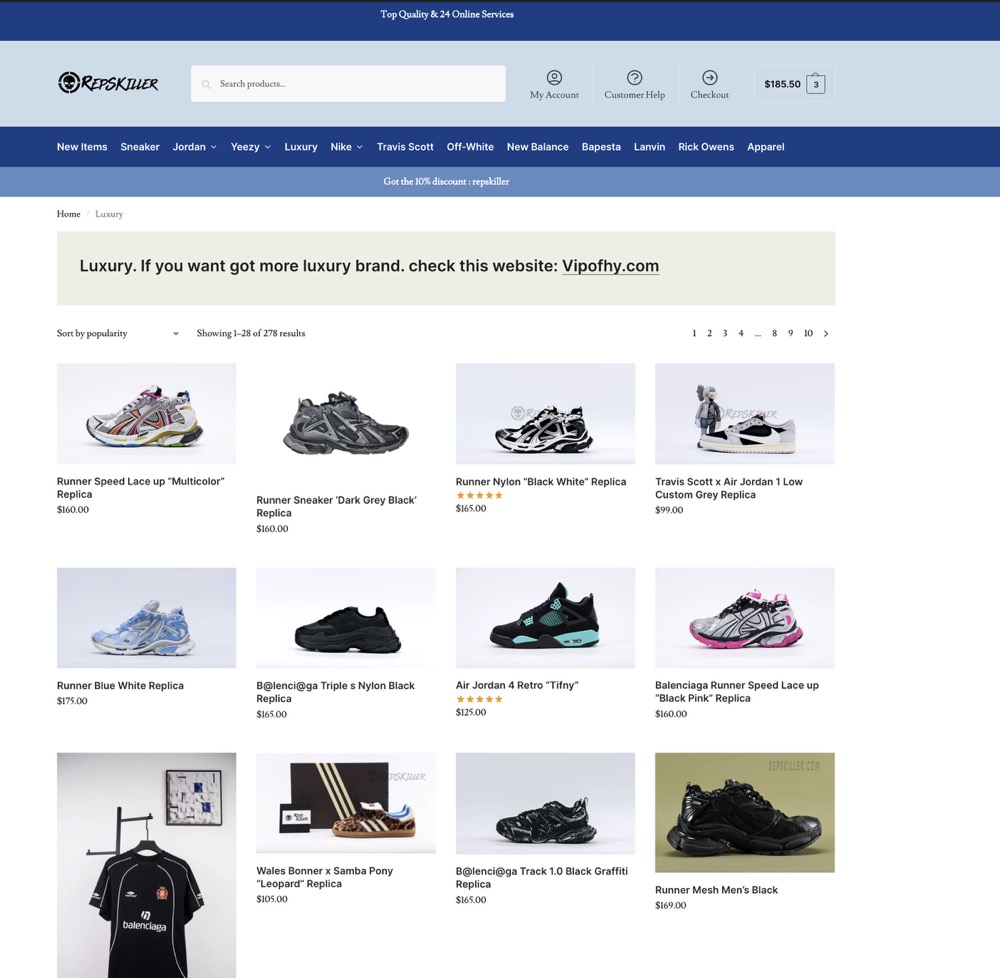The width and height of the screenshot is (1000, 978).
Task: Click the RepsKiller logo
Action: point(108,83)
